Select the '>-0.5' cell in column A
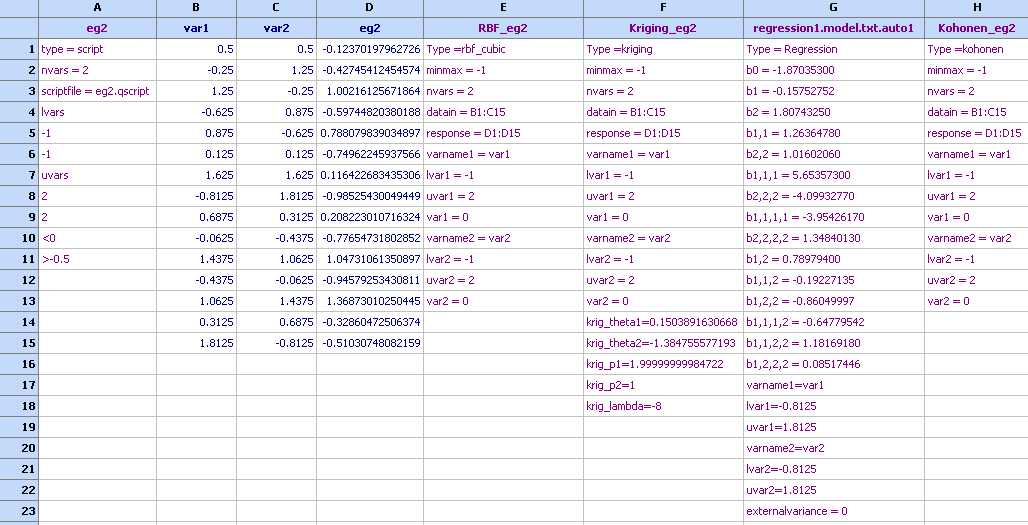This screenshot has width=1028, height=525. click(97, 259)
